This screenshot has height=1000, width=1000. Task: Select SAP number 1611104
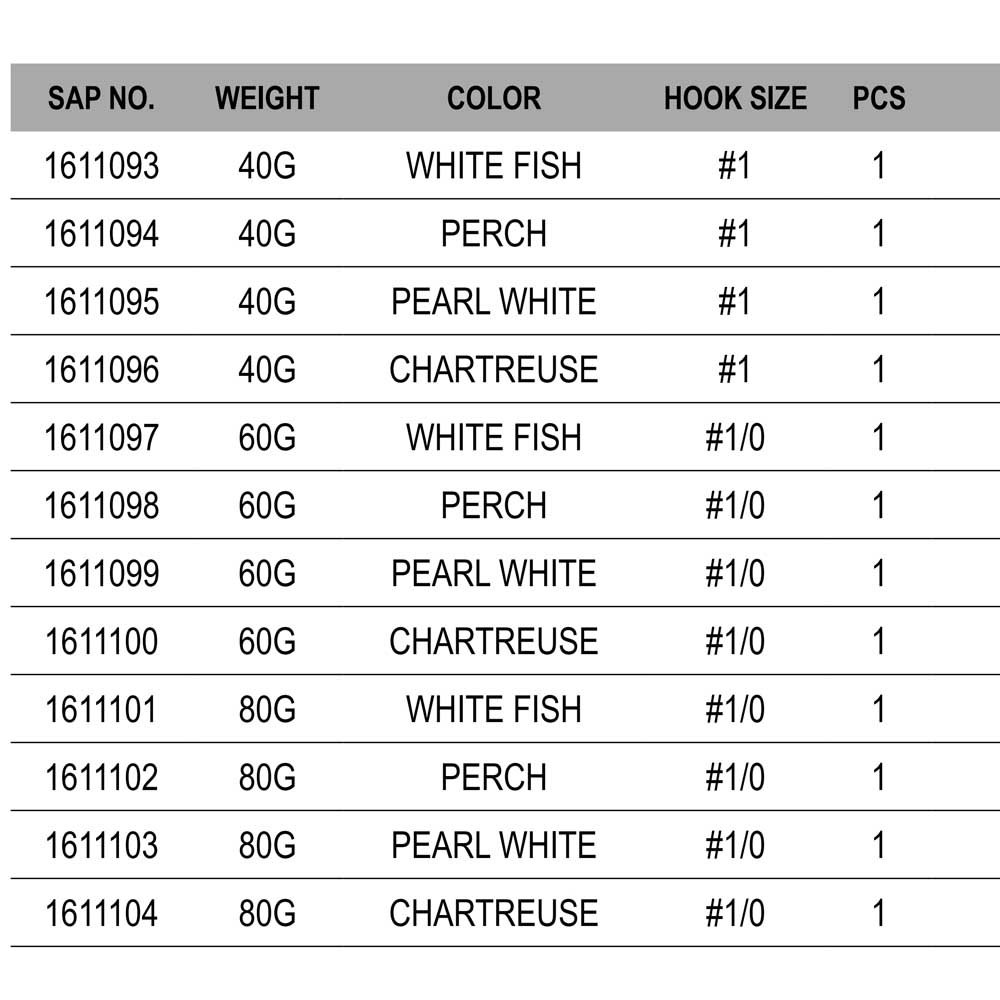pos(101,914)
